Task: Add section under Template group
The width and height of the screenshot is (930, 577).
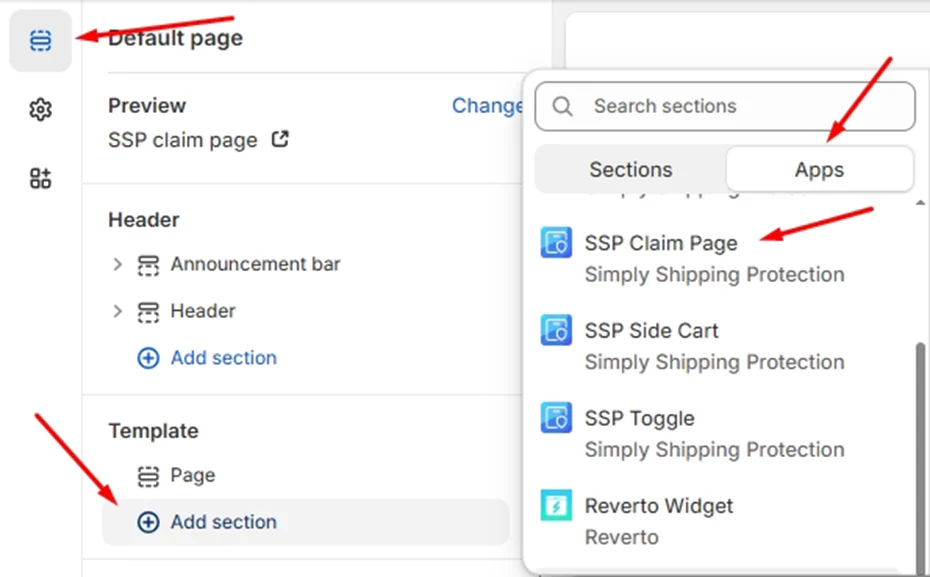Action: pyautogui.click(x=305, y=522)
